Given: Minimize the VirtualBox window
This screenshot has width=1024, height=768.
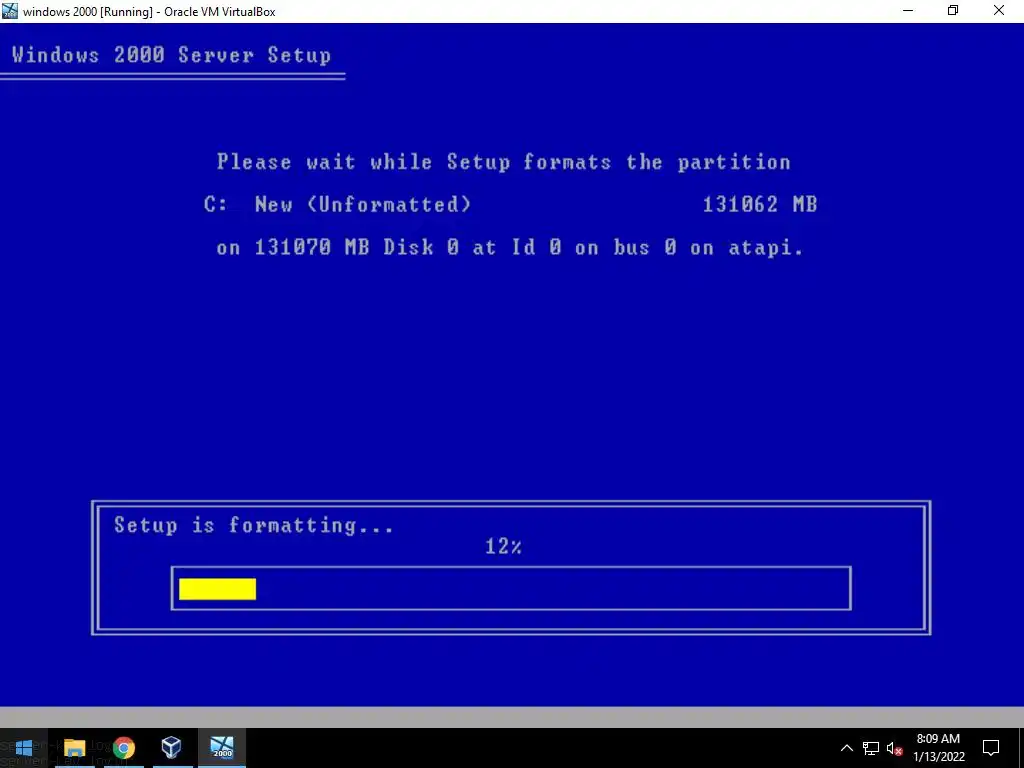Looking at the screenshot, I should (908, 11).
